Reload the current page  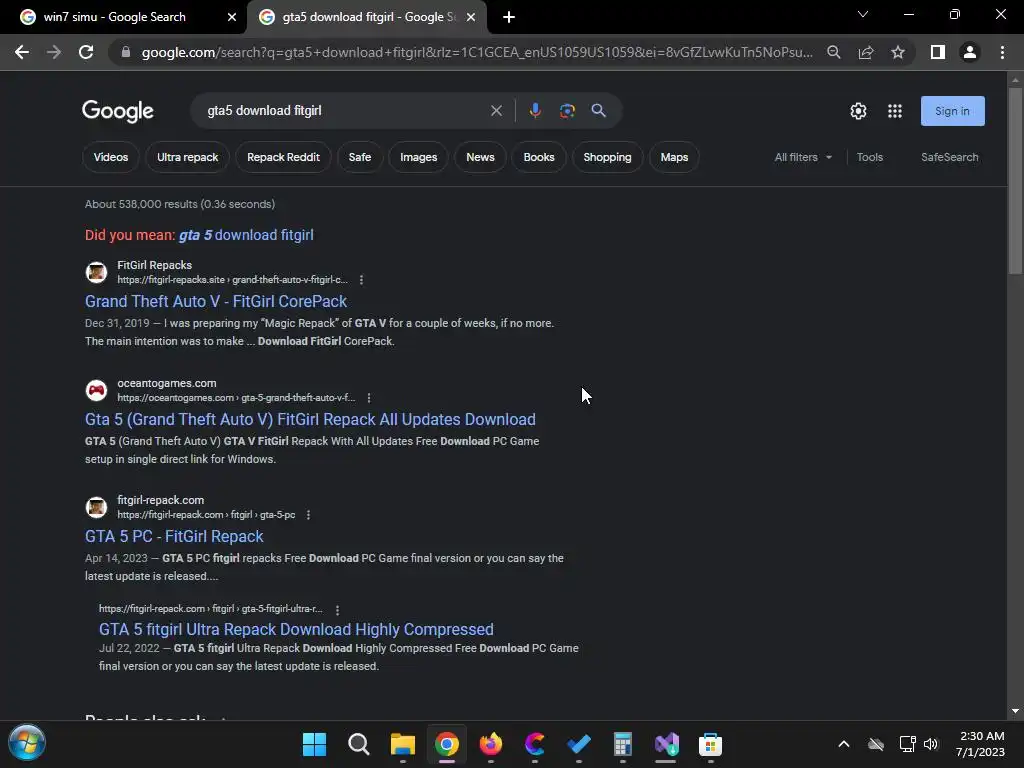pyautogui.click(x=86, y=52)
